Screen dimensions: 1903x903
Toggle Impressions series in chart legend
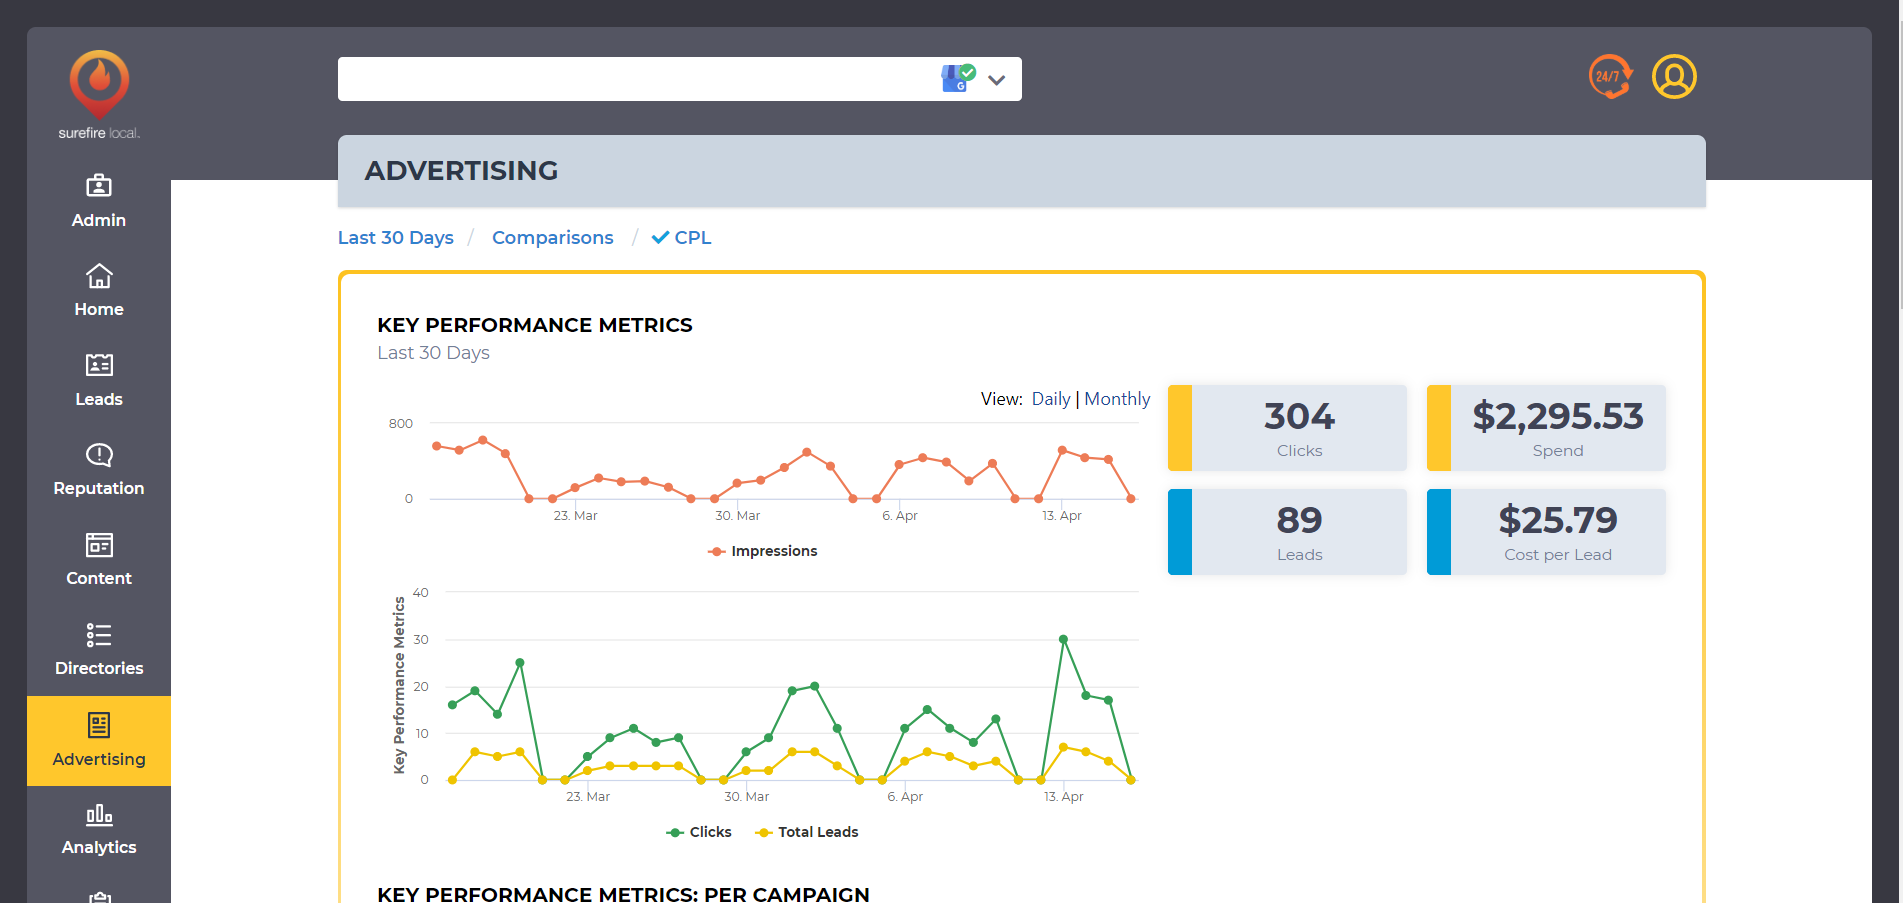pos(763,551)
